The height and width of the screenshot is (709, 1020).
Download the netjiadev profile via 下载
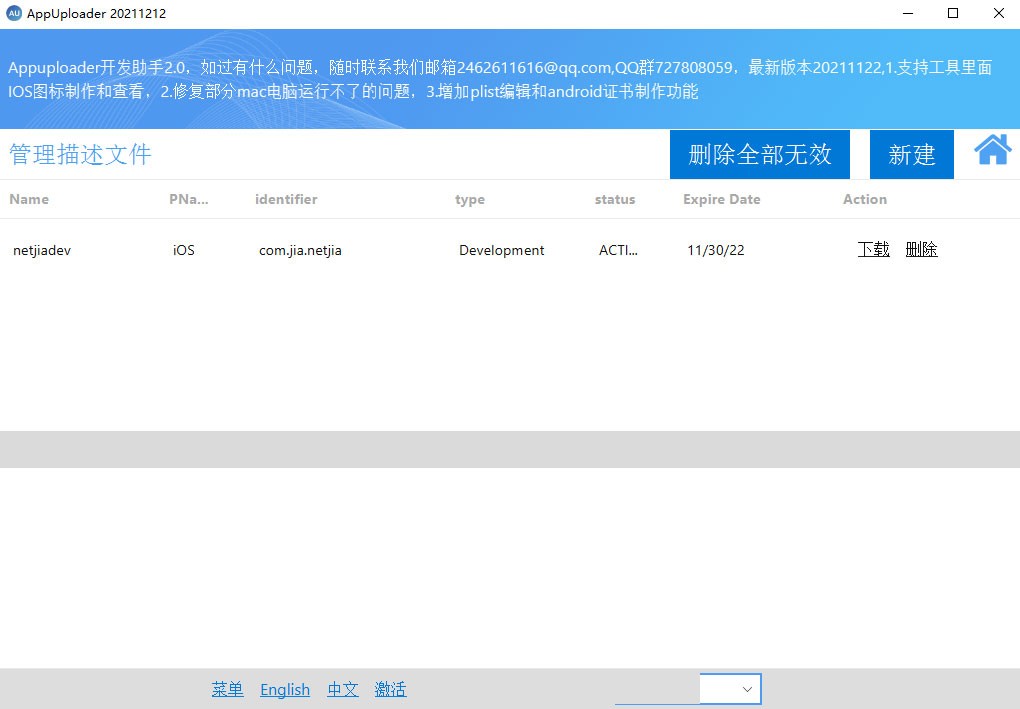tap(873, 250)
